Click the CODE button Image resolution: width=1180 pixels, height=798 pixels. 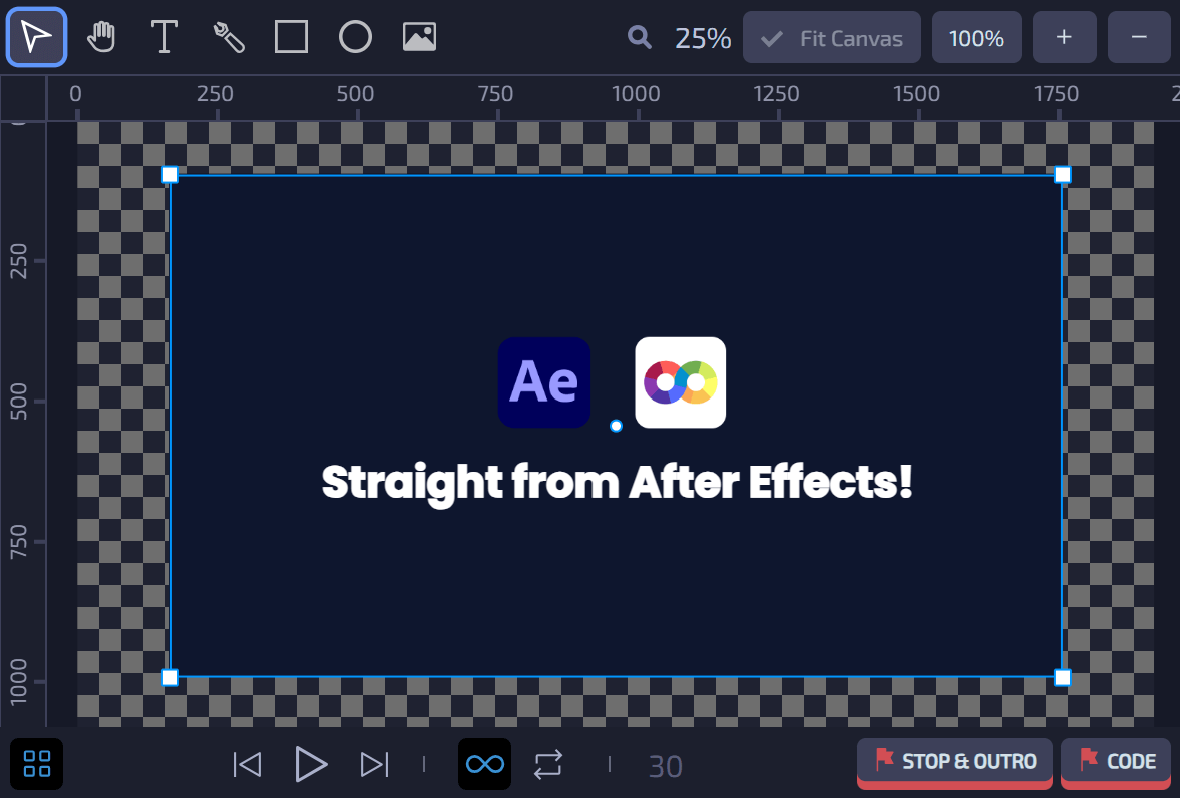click(x=1116, y=763)
